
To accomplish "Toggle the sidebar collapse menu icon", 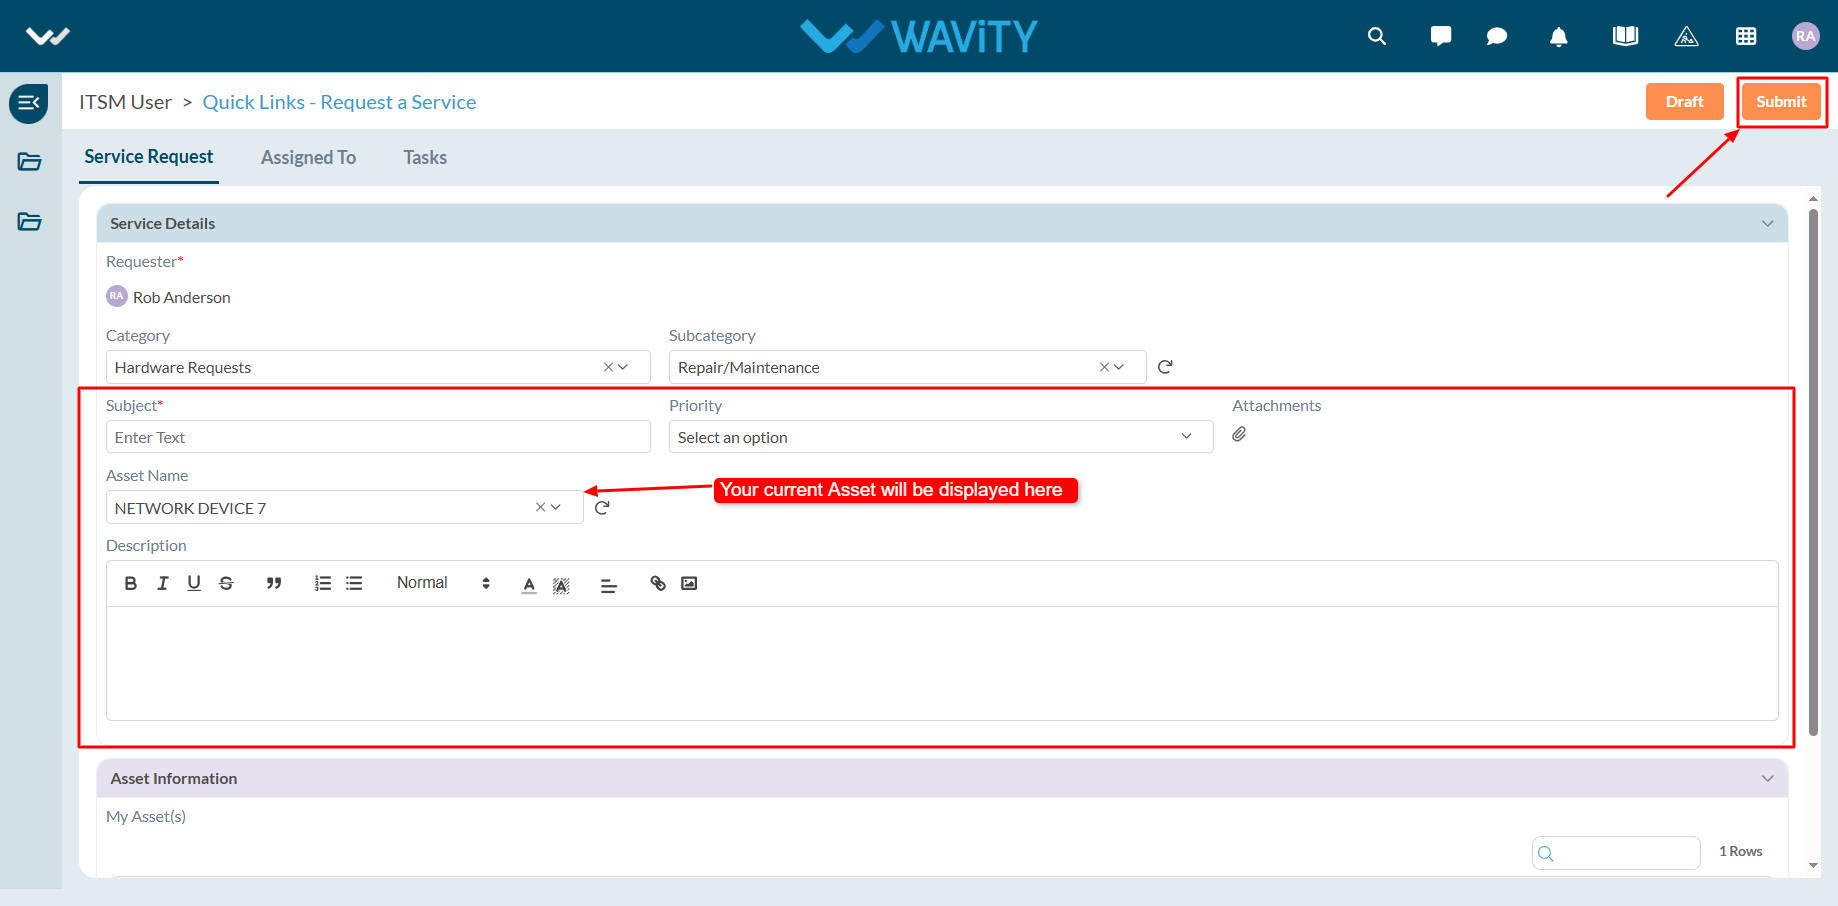I will click(29, 103).
